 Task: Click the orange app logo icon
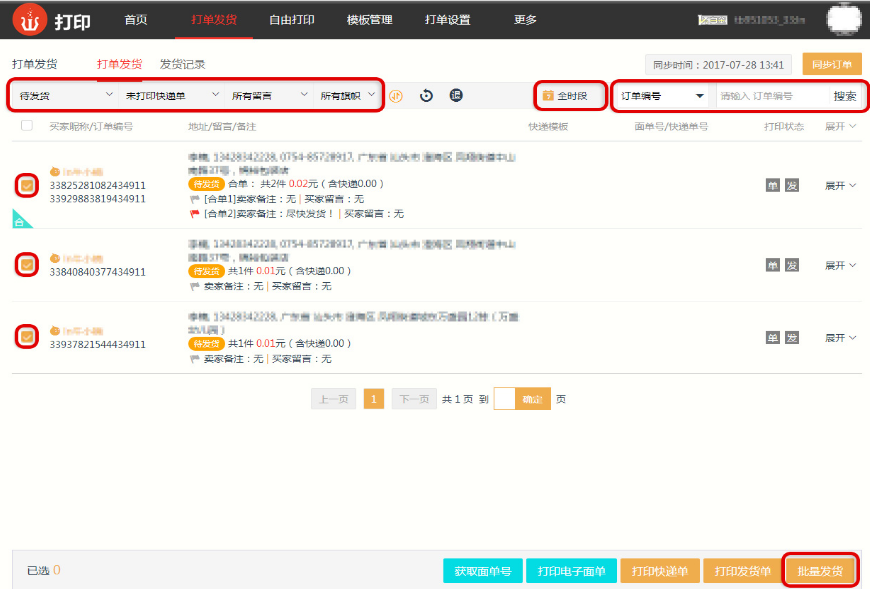point(29,20)
